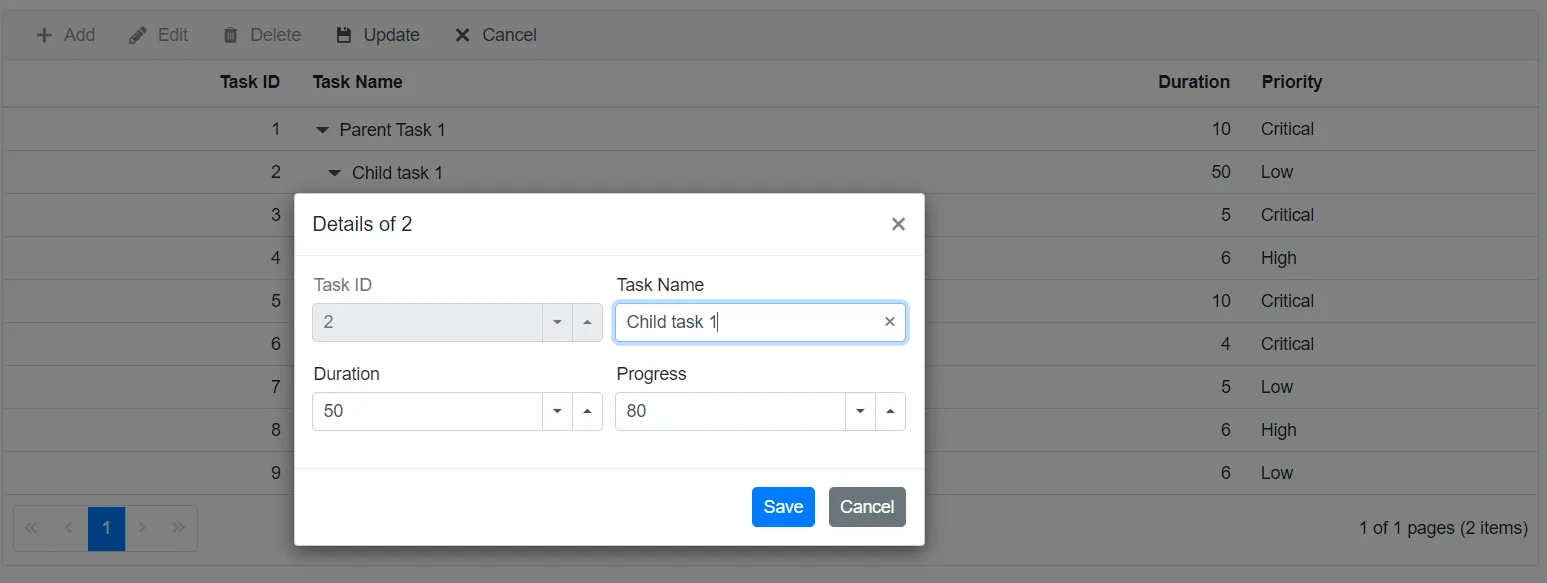Select the Delete trash icon
This screenshot has height=583, width=1547.
tap(230, 34)
